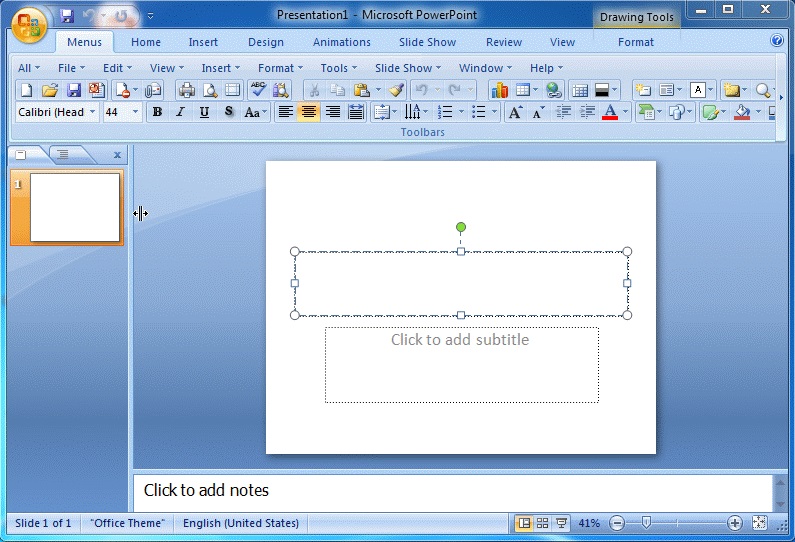The width and height of the screenshot is (795, 542).
Task: Click the zoom in plus button
Action: coord(734,523)
